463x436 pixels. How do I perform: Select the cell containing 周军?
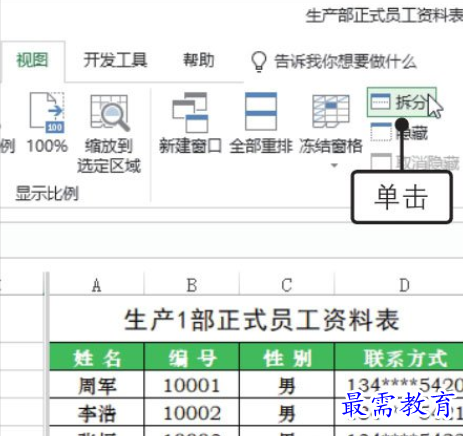click(97, 384)
